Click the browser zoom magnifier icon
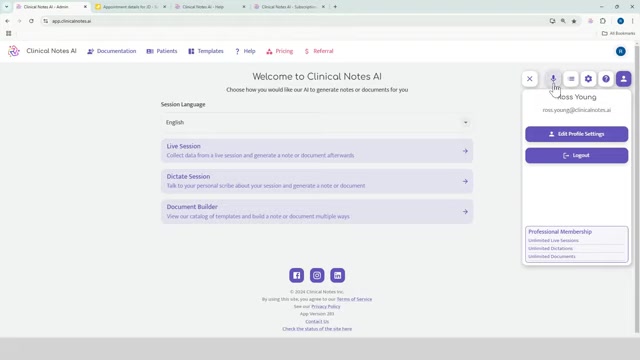Image resolution: width=640 pixels, height=360 pixels. tap(563, 21)
